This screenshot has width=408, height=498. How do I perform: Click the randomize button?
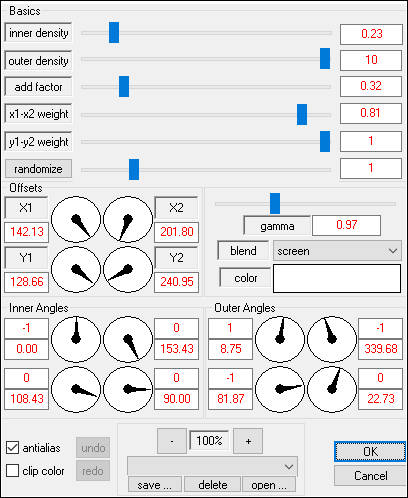pos(38,169)
